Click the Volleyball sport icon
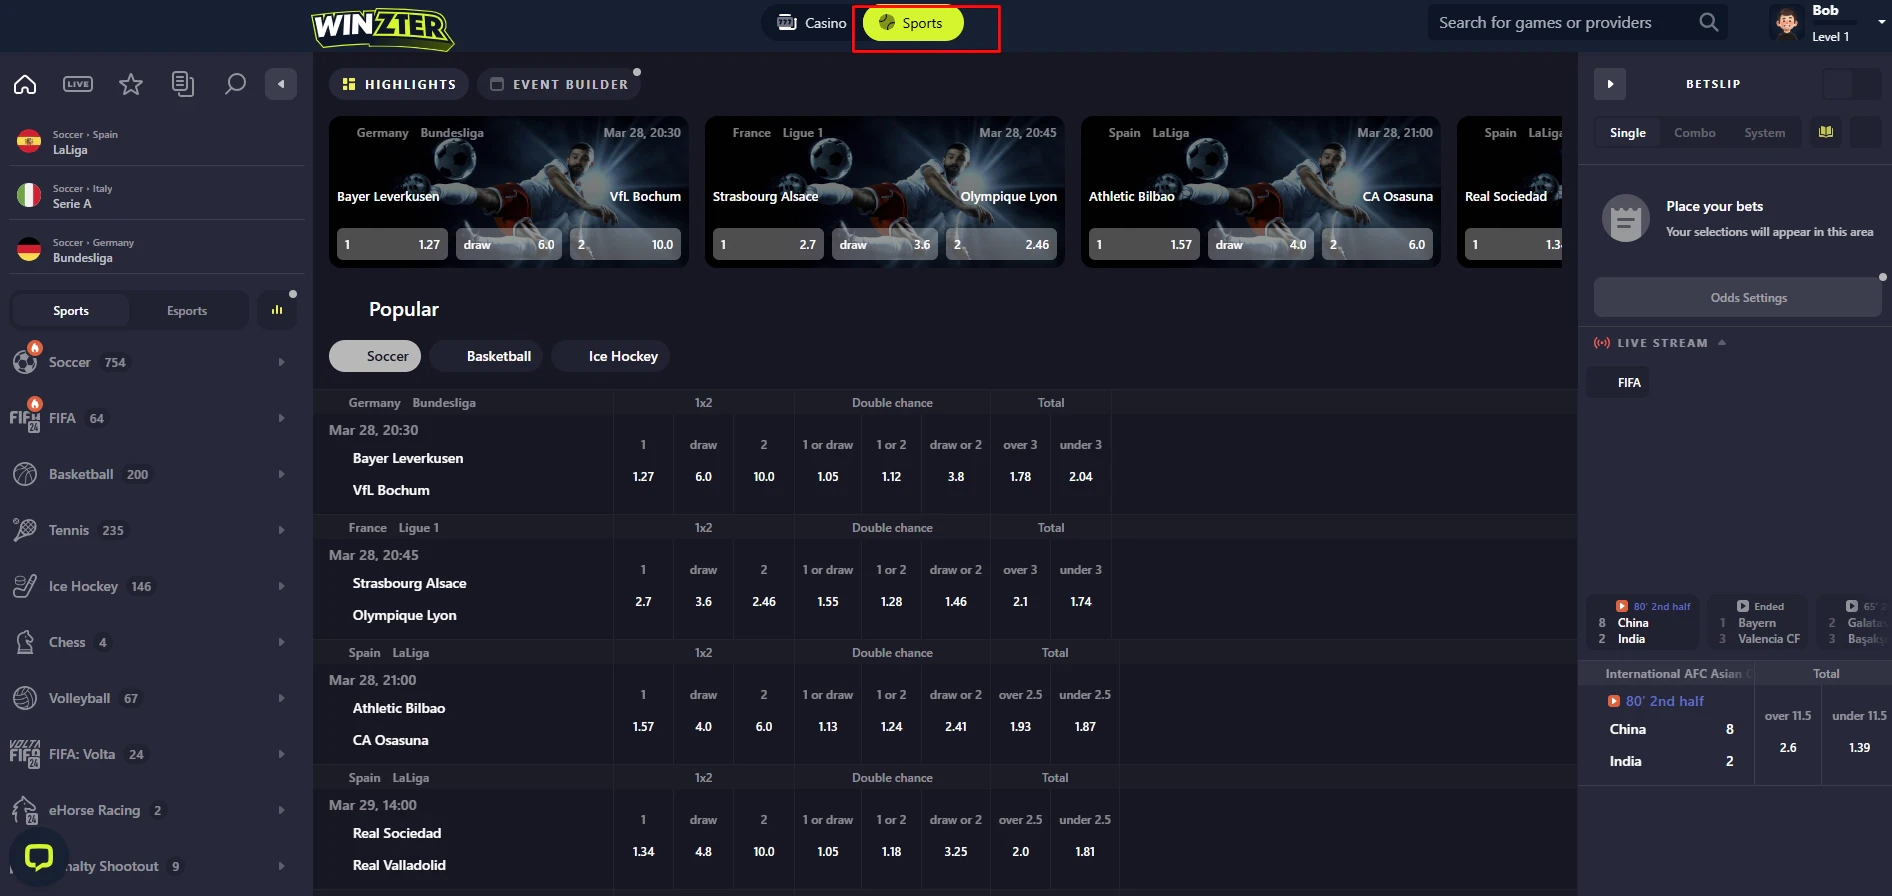The width and height of the screenshot is (1892, 896). point(25,698)
